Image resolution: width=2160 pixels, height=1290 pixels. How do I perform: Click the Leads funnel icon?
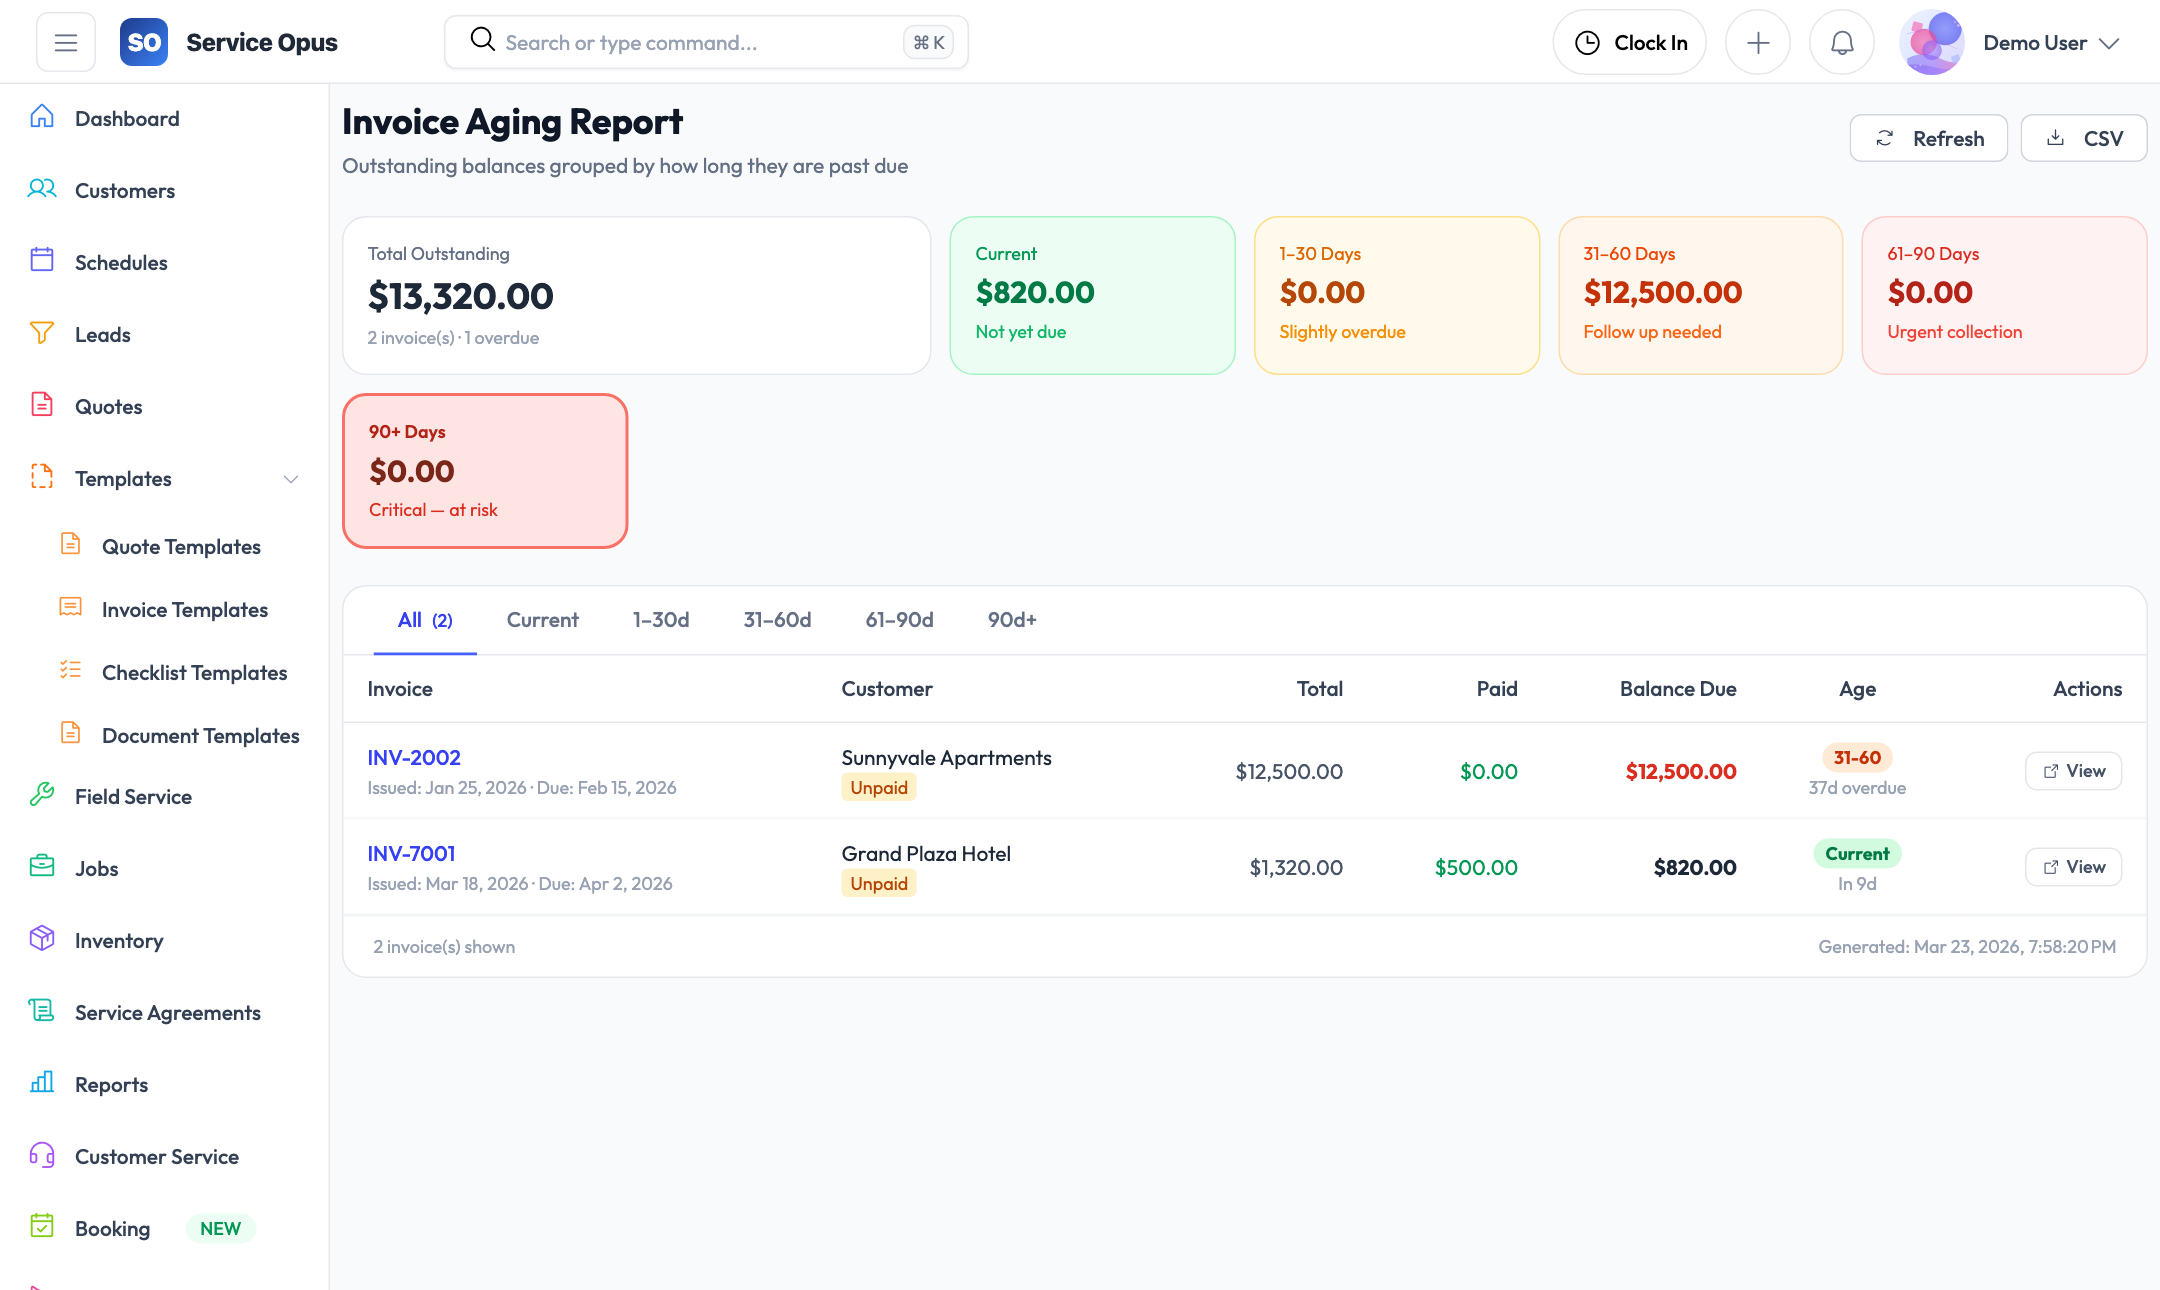(42, 333)
